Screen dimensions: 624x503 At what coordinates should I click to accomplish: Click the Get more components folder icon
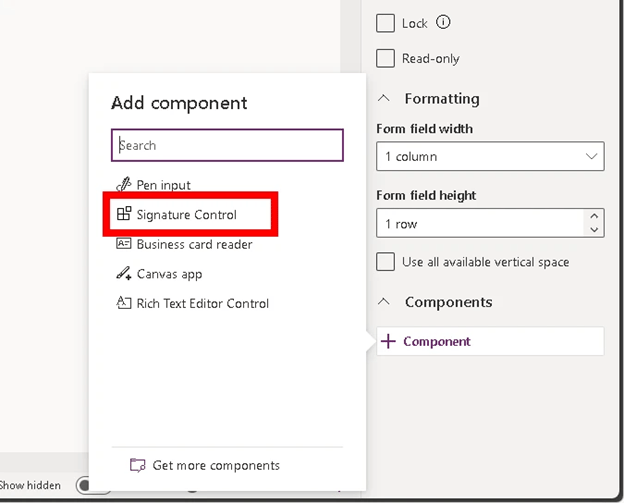(138, 465)
